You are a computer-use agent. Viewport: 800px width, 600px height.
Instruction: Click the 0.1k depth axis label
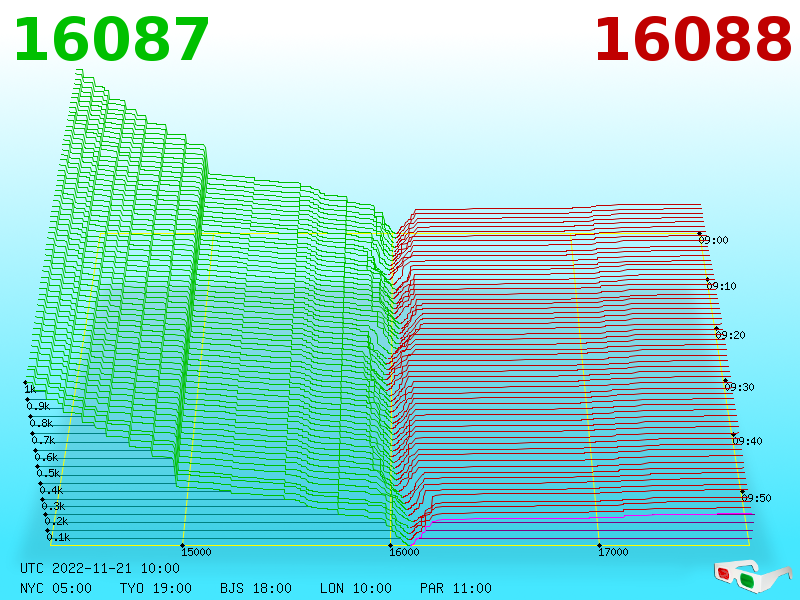[58, 537]
